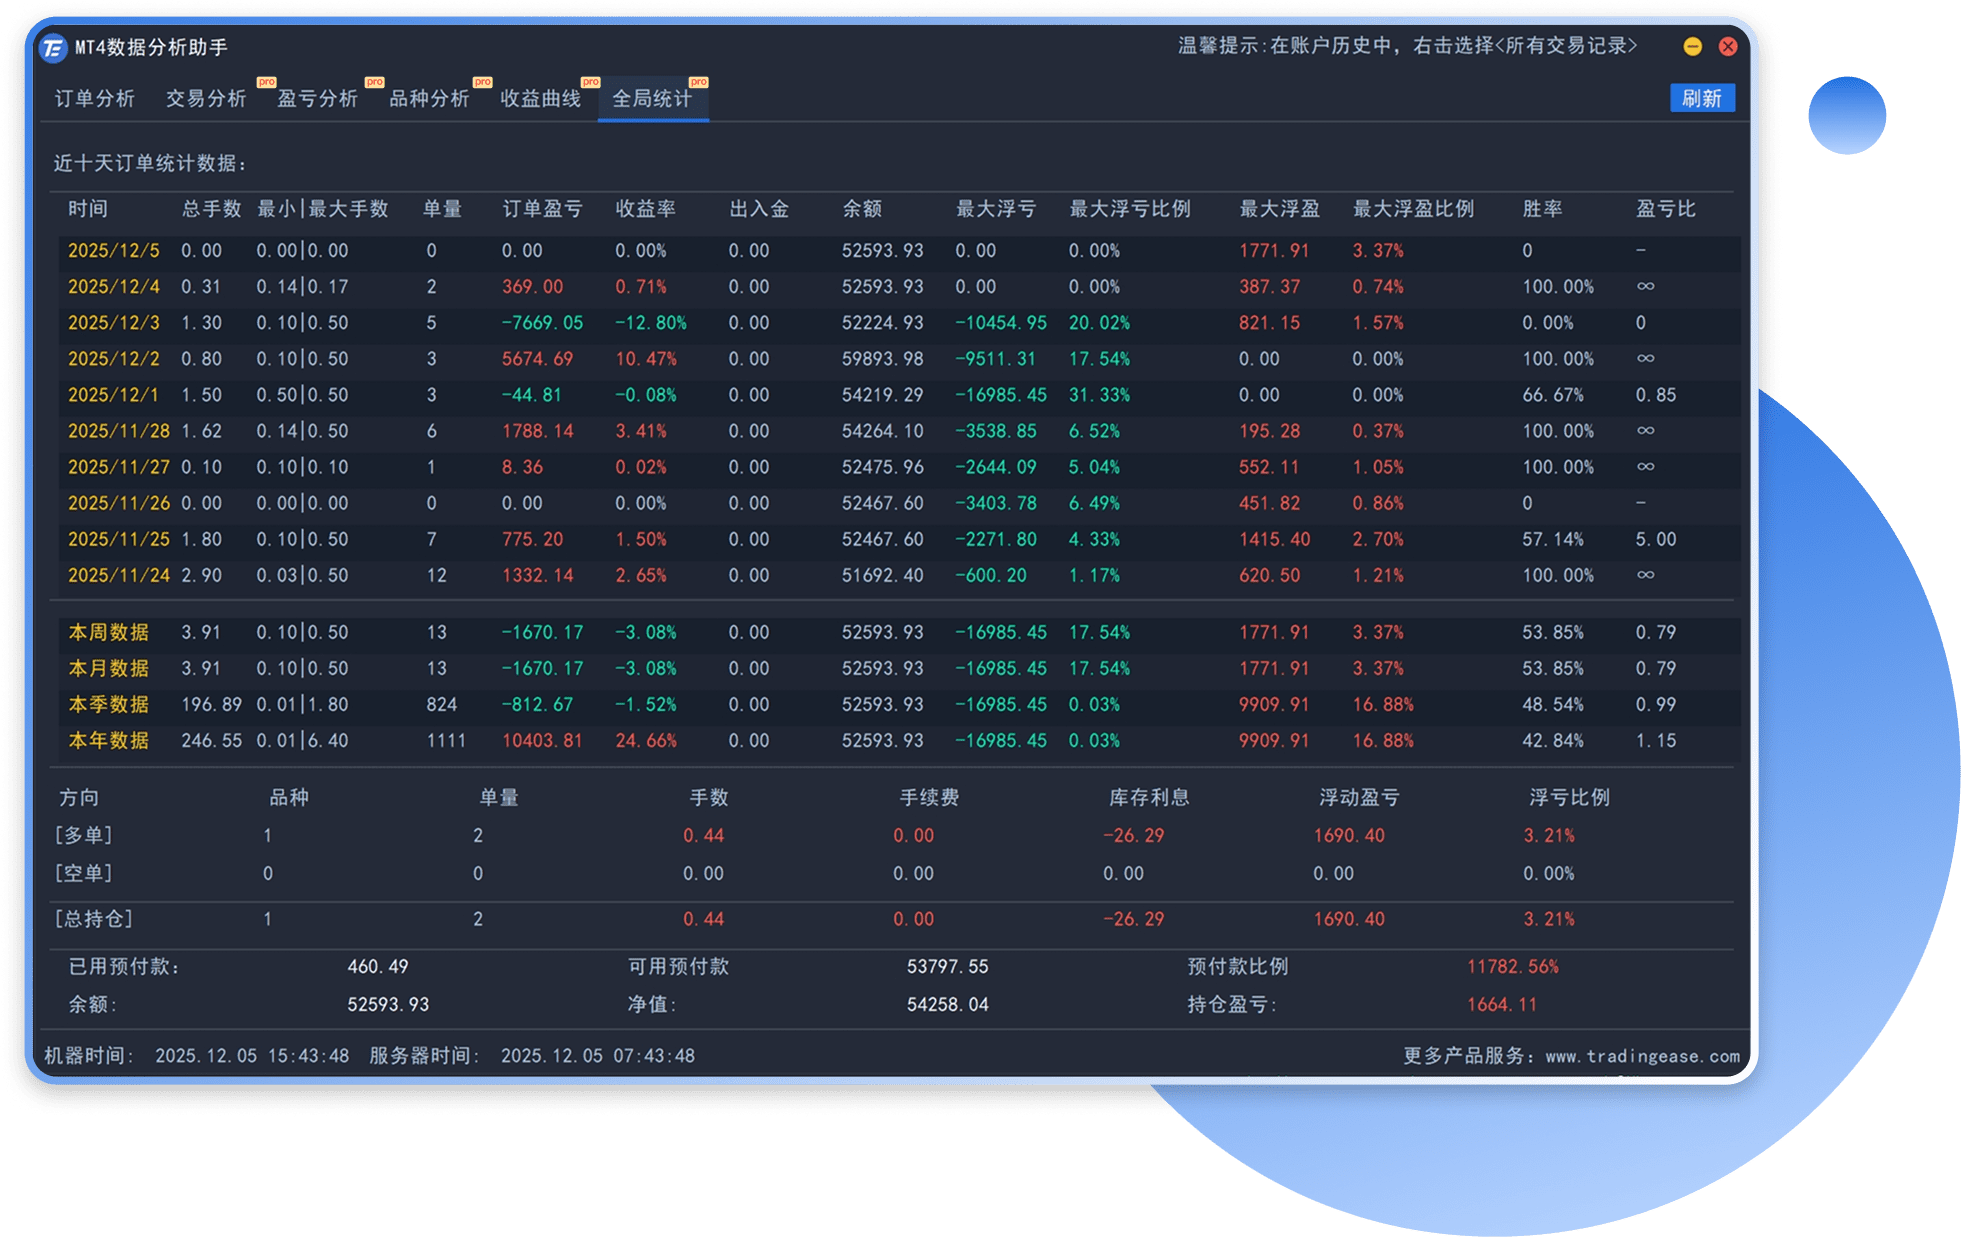Select the 本周数据 summary row

(897, 632)
